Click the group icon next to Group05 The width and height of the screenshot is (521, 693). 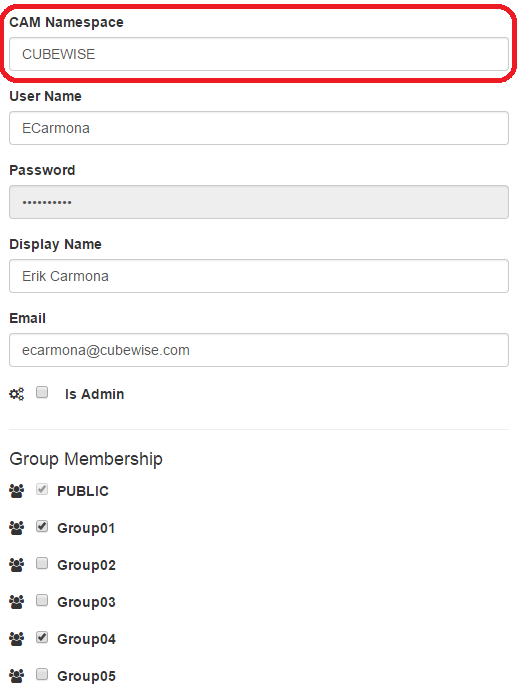pos(17,676)
